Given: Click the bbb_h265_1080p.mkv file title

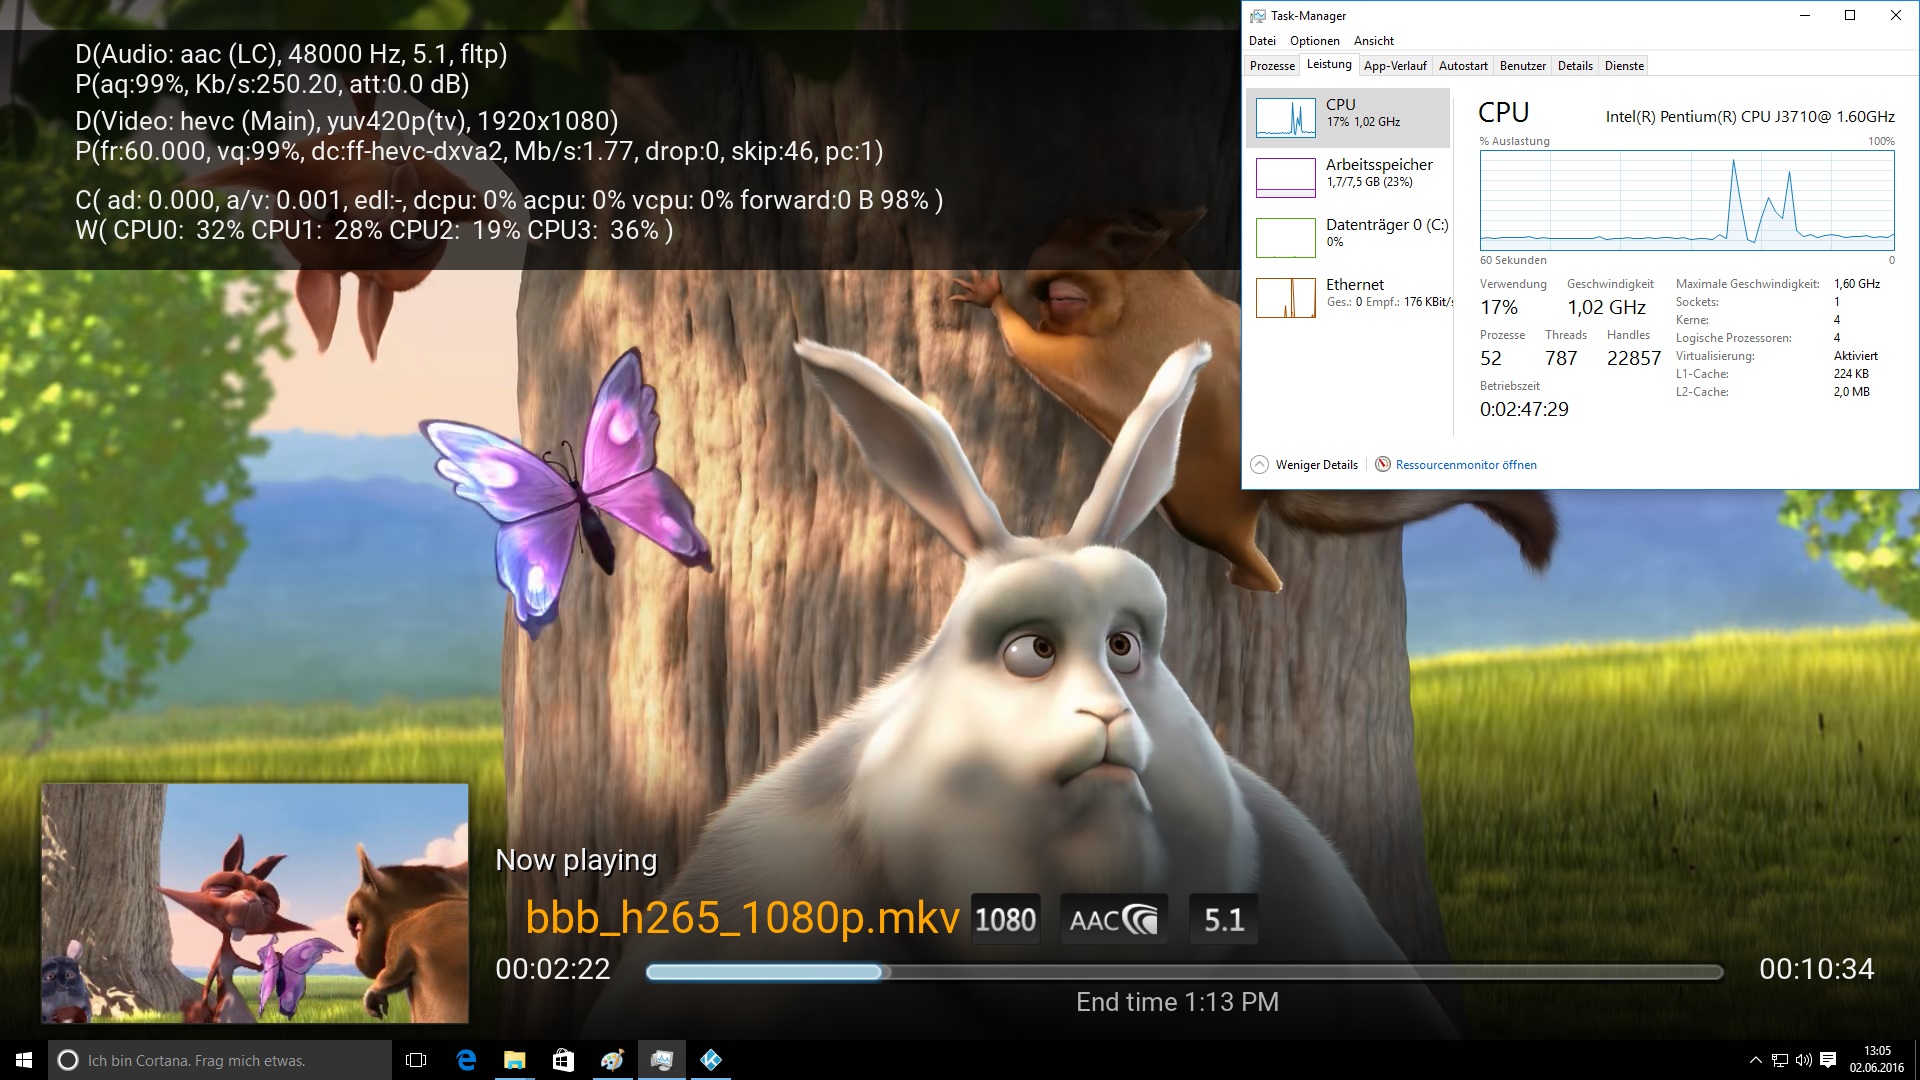Looking at the screenshot, I should click(742, 917).
